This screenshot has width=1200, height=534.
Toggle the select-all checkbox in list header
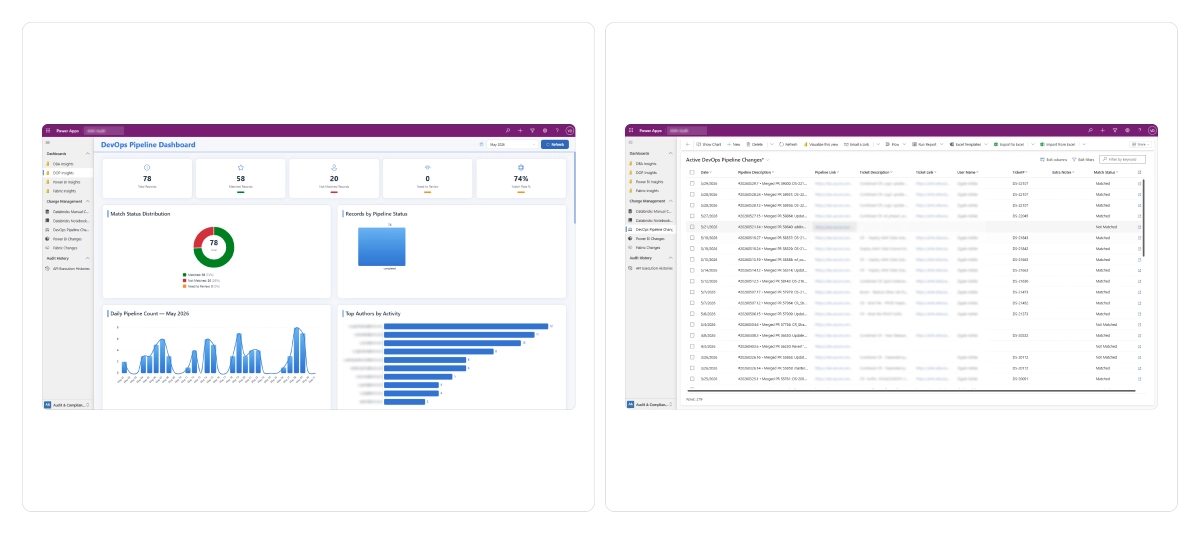[692, 172]
